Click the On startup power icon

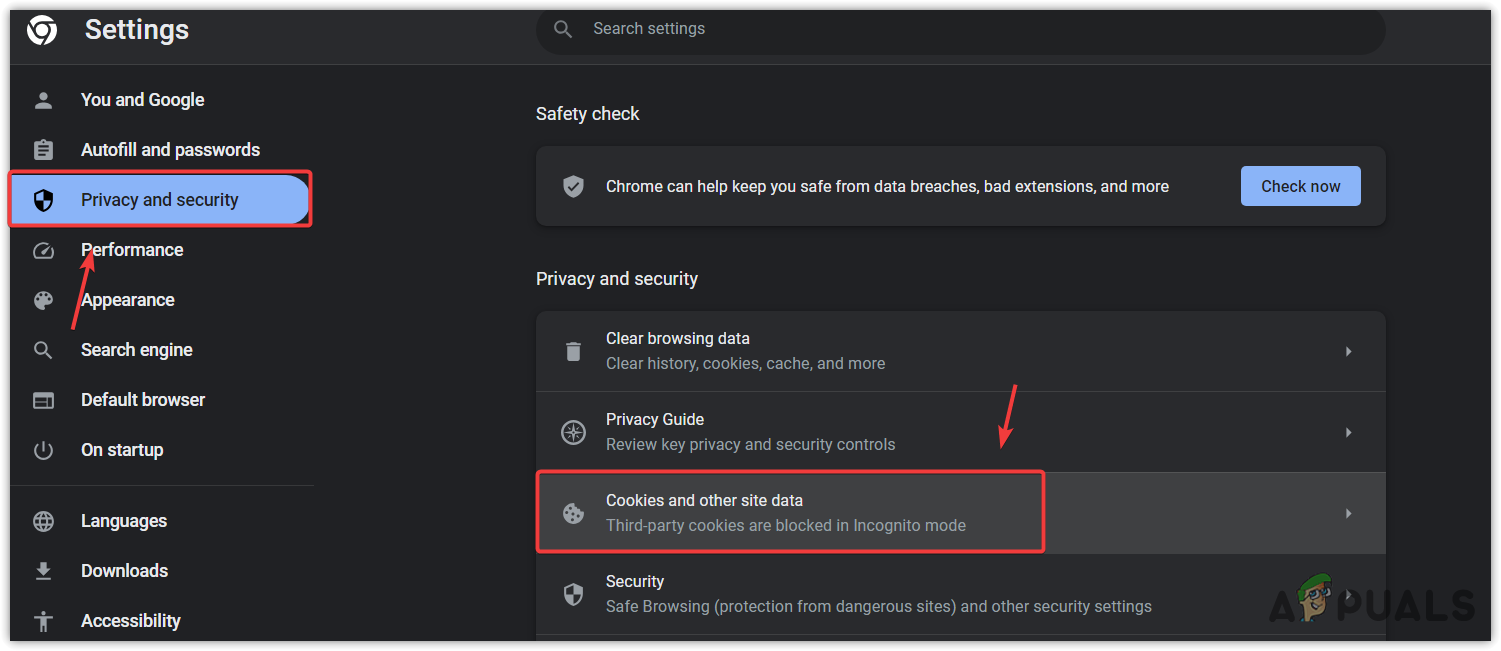point(43,450)
